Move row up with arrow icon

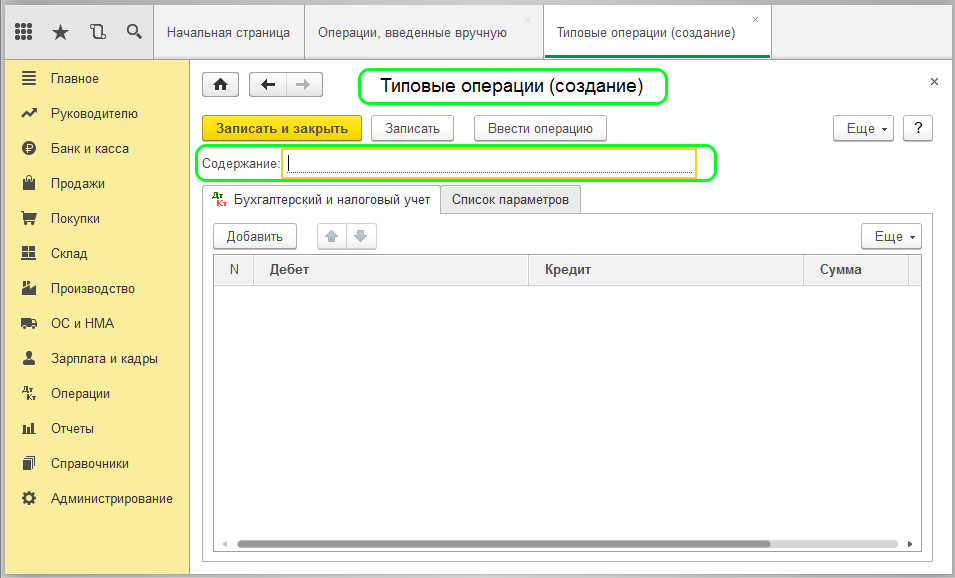tap(332, 236)
